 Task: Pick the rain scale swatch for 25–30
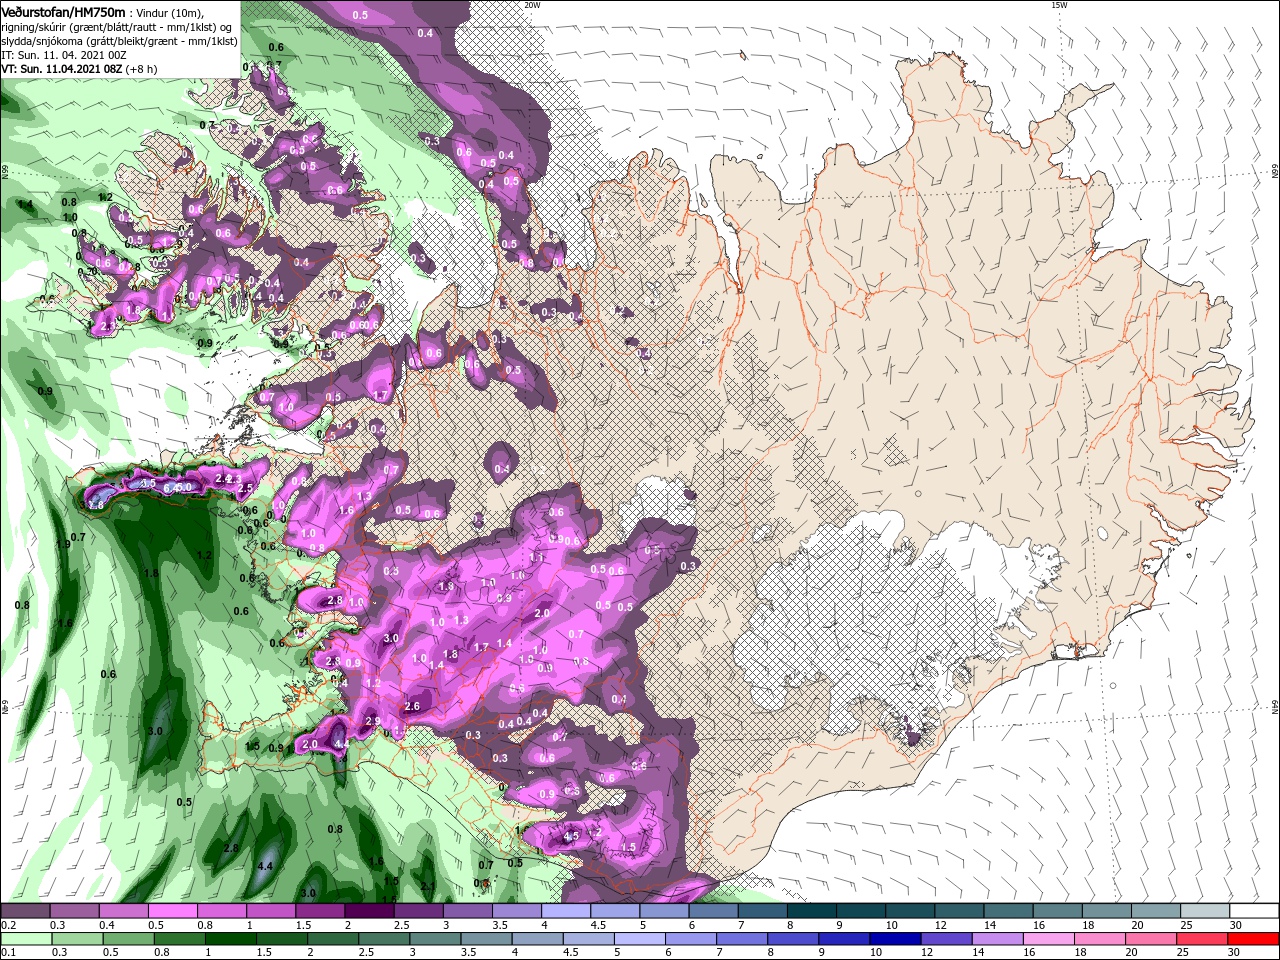click(1203, 939)
